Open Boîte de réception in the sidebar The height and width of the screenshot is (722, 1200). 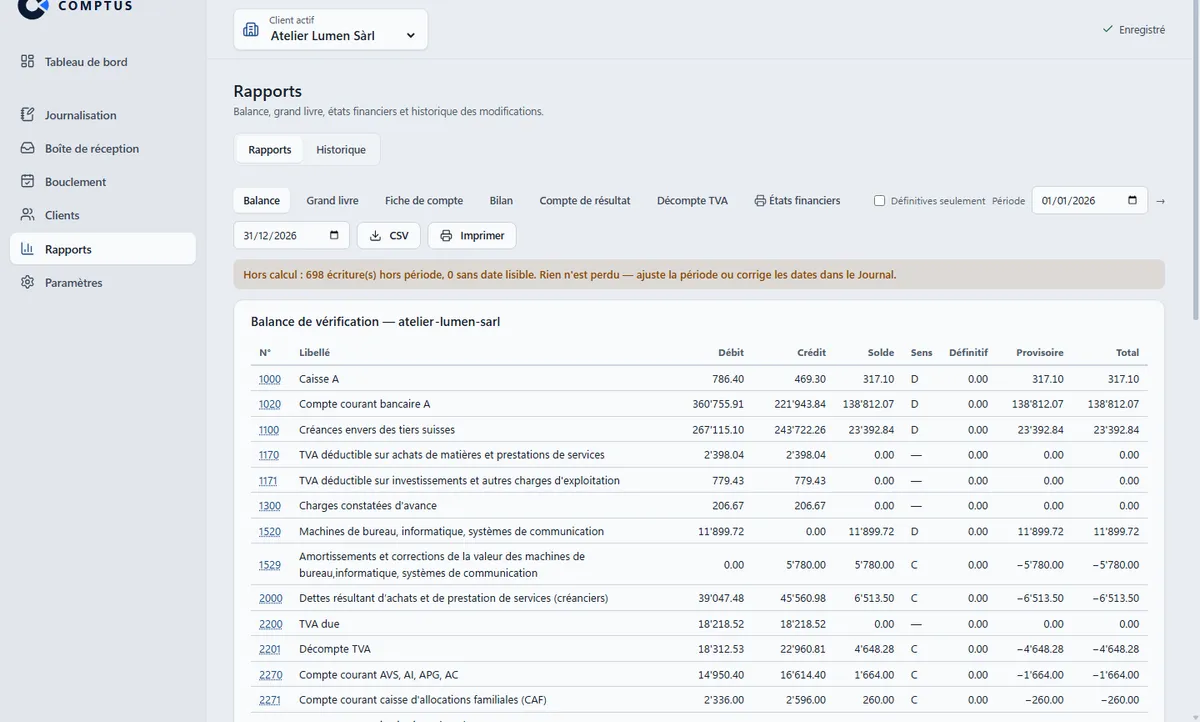[x=103, y=148]
